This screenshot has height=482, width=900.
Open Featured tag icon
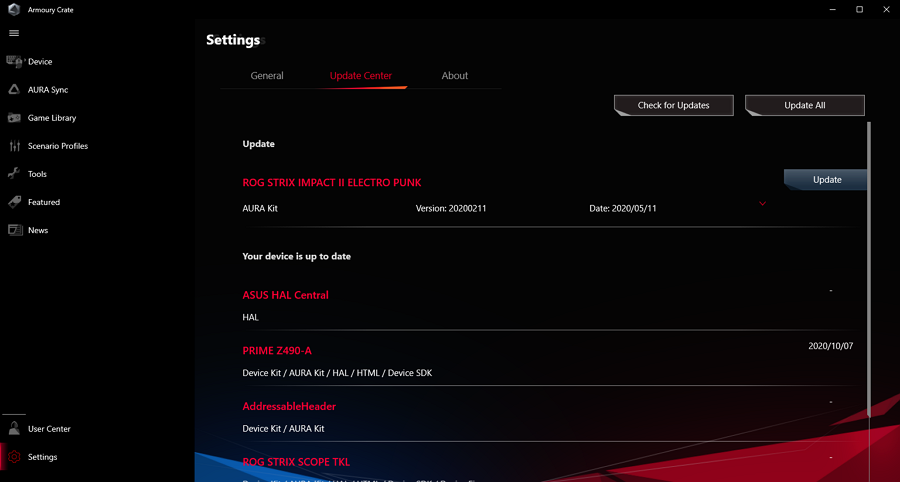[x=14, y=202]
